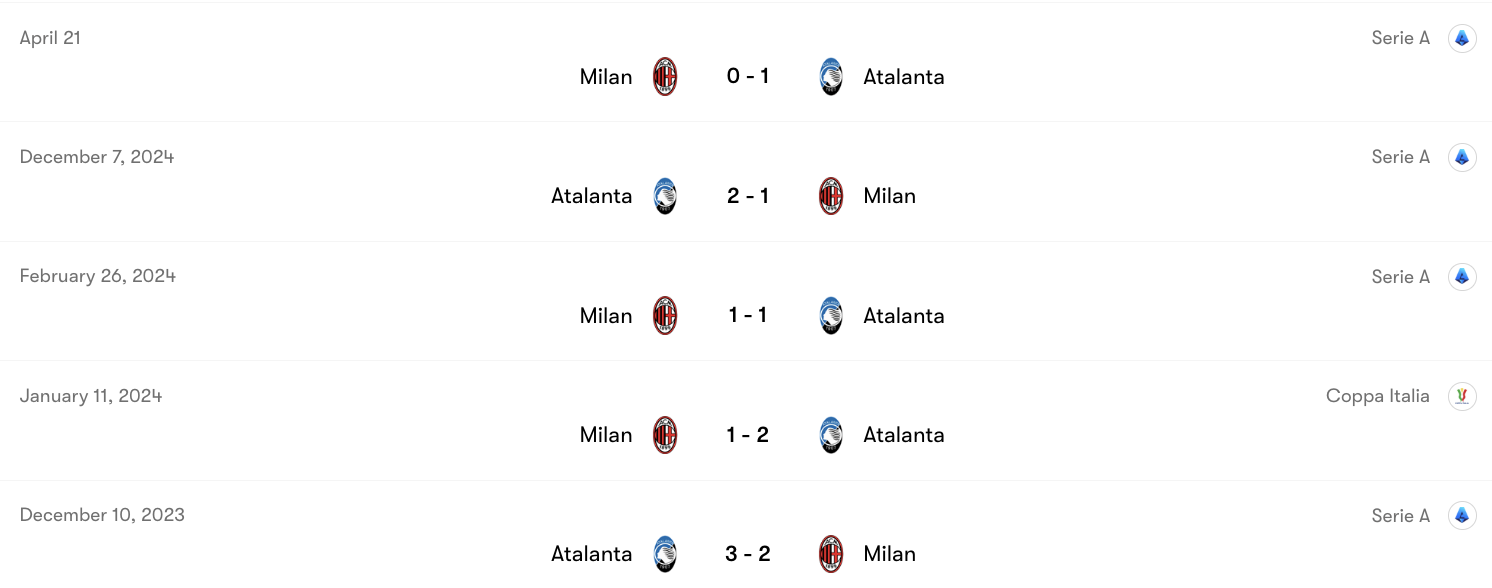
Task: Click the December 10, 2023 date text
Action: (100, 514)
